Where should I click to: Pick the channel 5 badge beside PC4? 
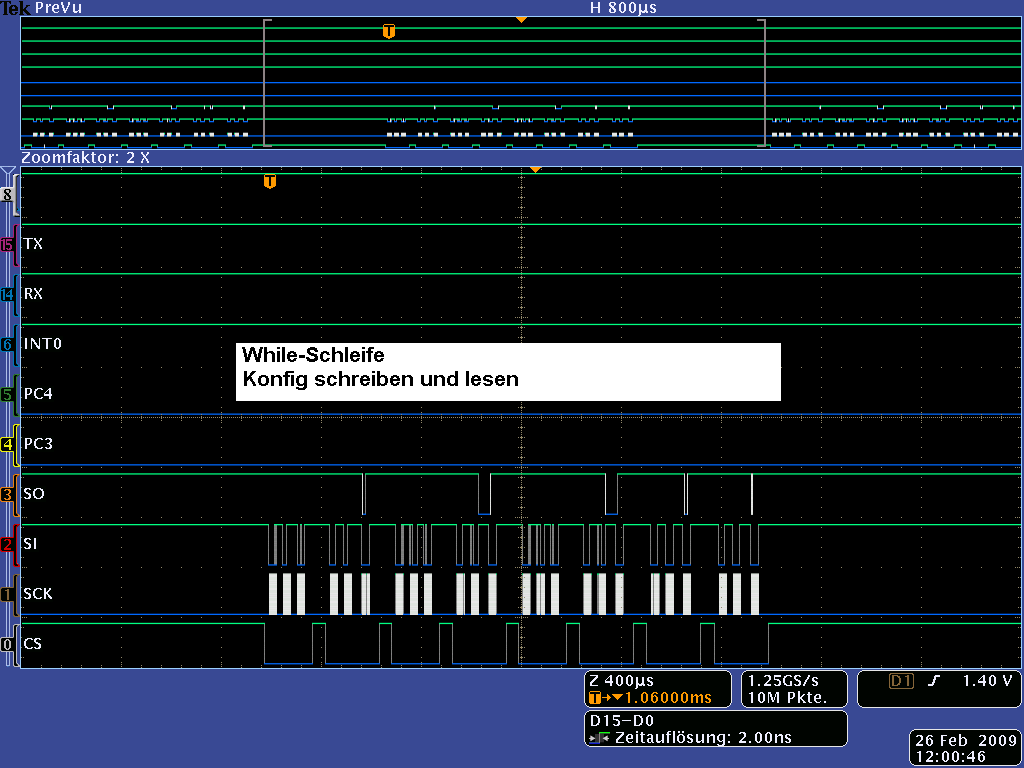coord(7,395)
